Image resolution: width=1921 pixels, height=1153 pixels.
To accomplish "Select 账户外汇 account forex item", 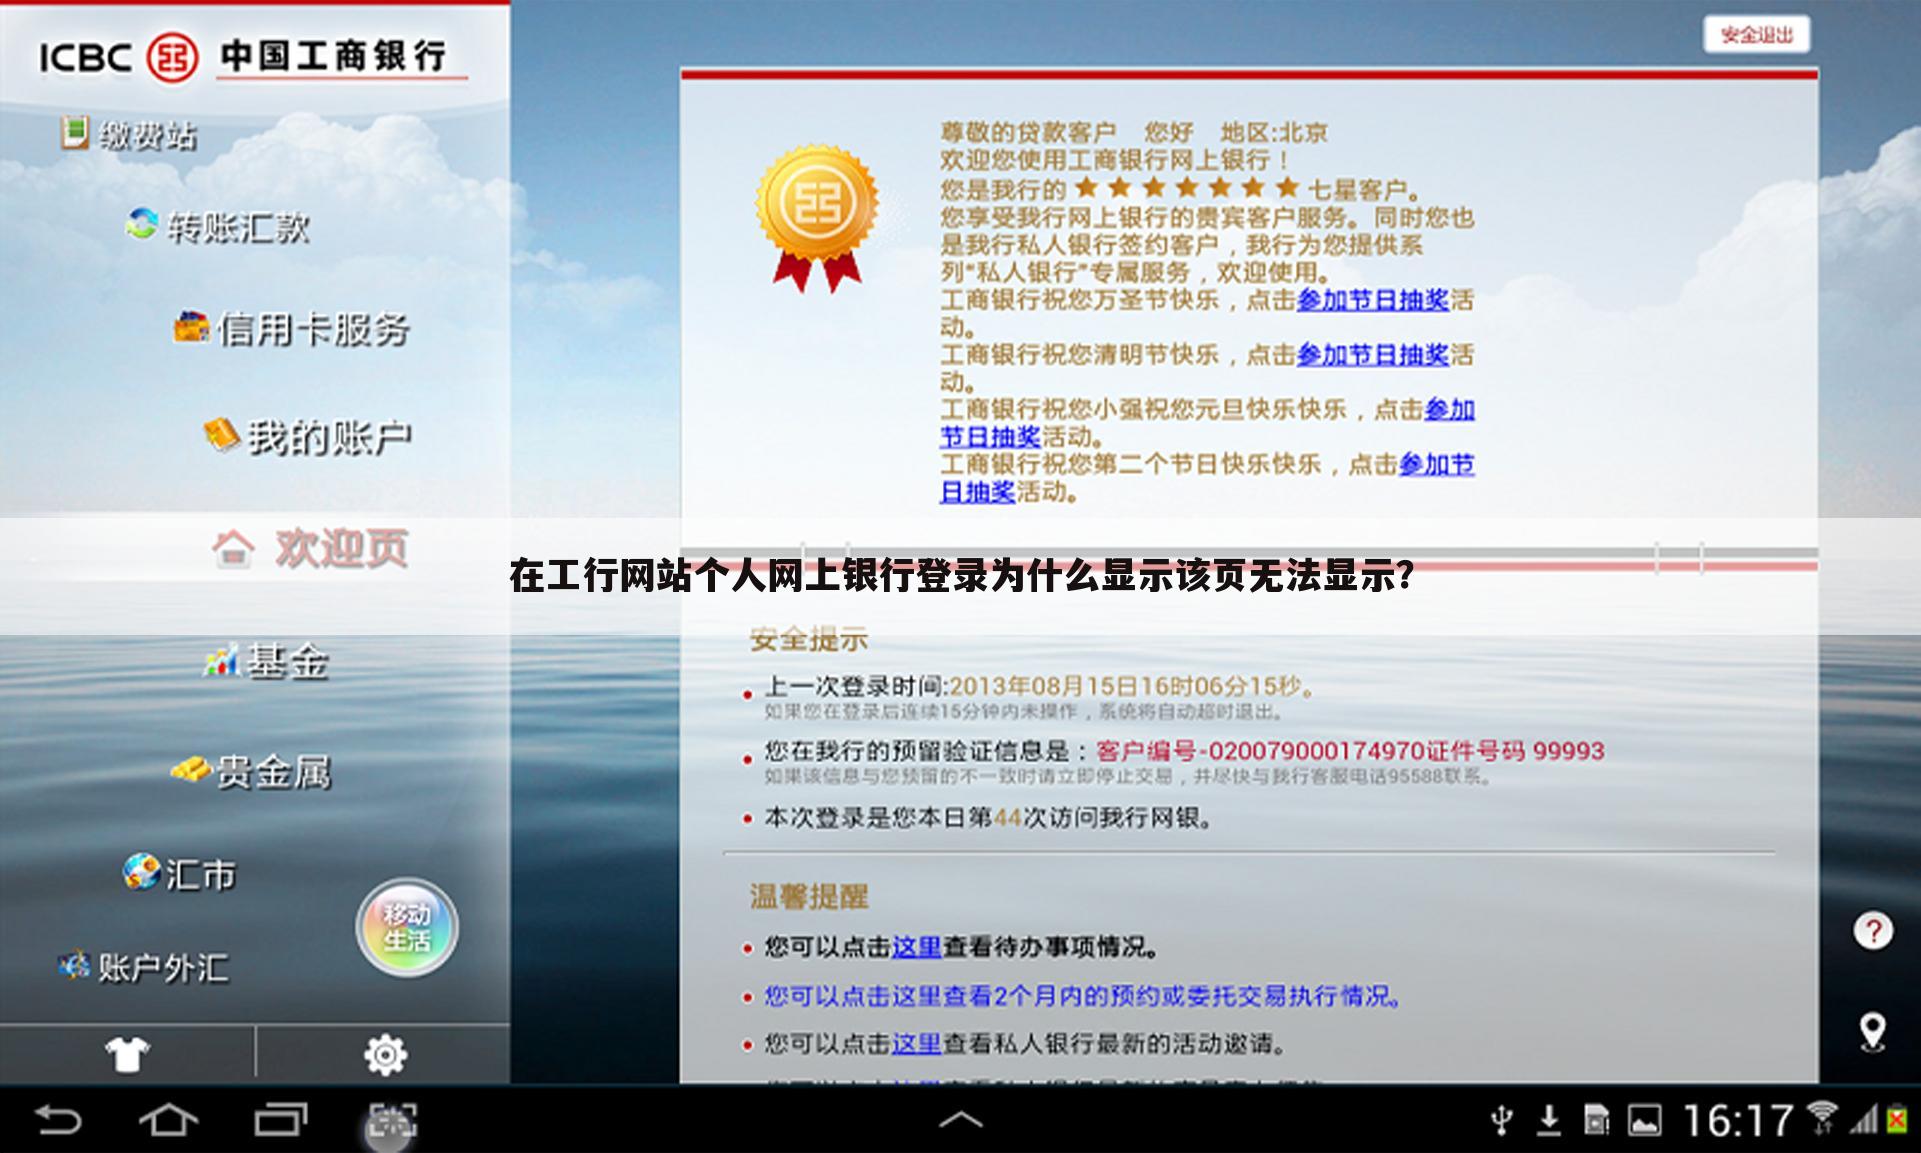I will pos(143,967).
